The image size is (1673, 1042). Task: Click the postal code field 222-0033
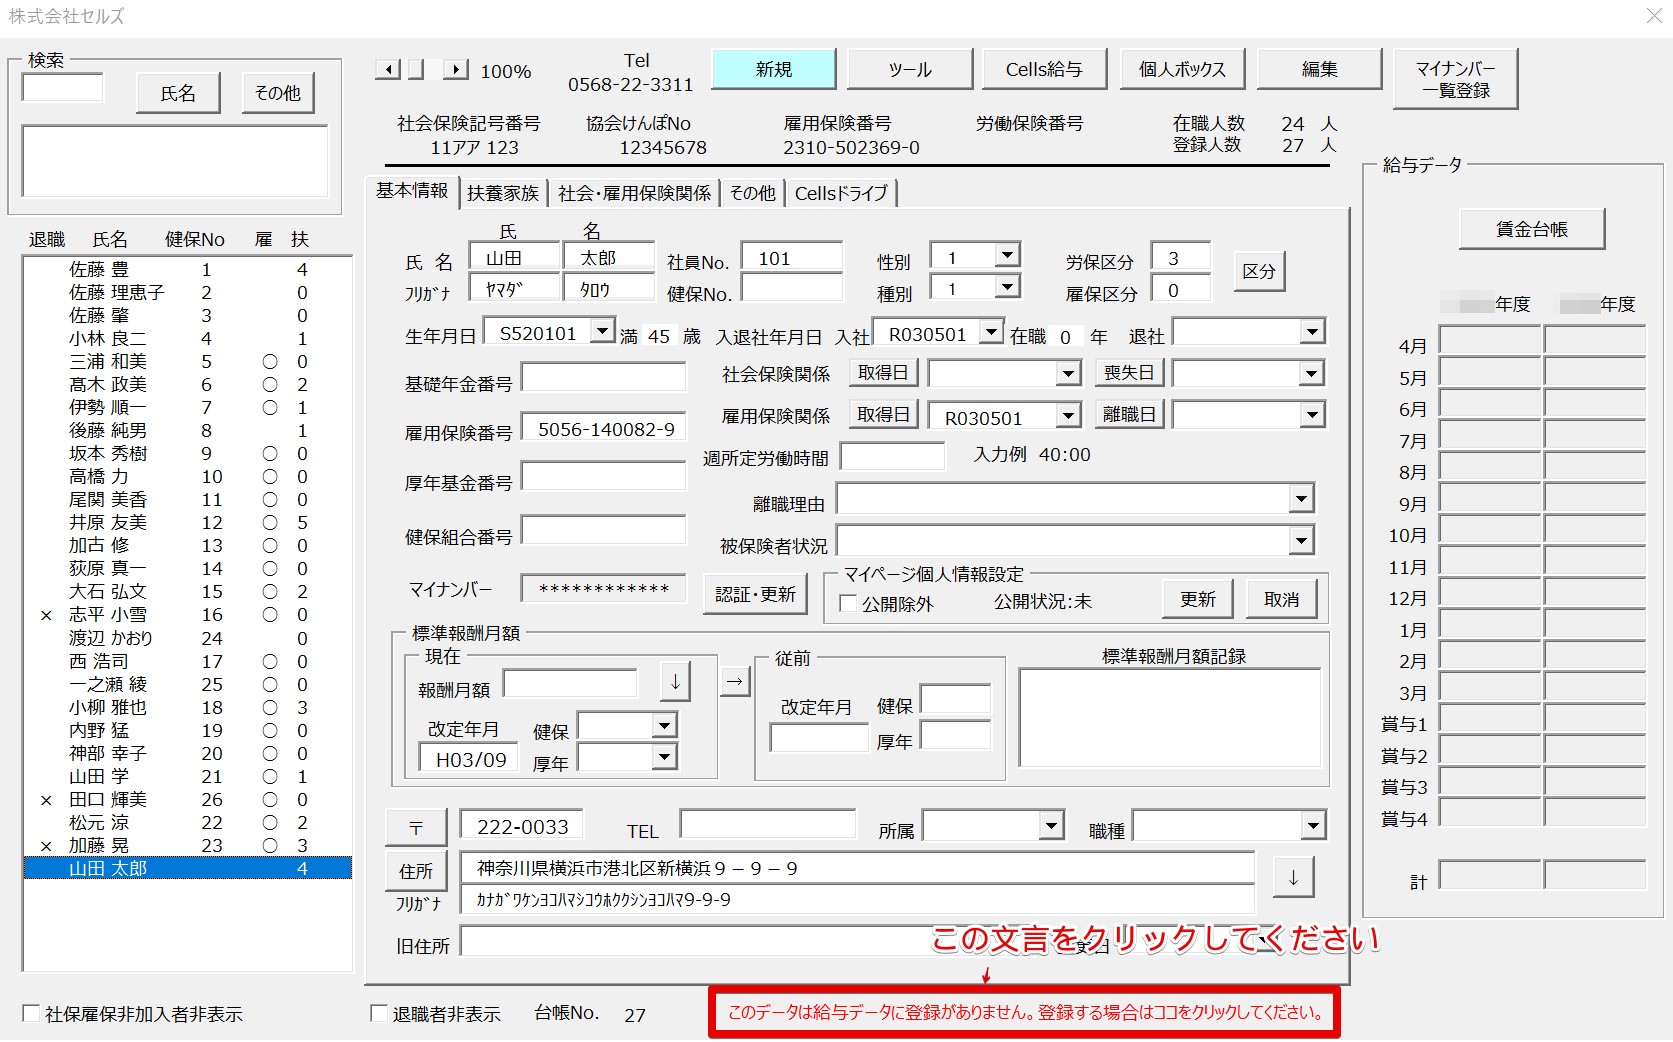[x=522, y=826]
